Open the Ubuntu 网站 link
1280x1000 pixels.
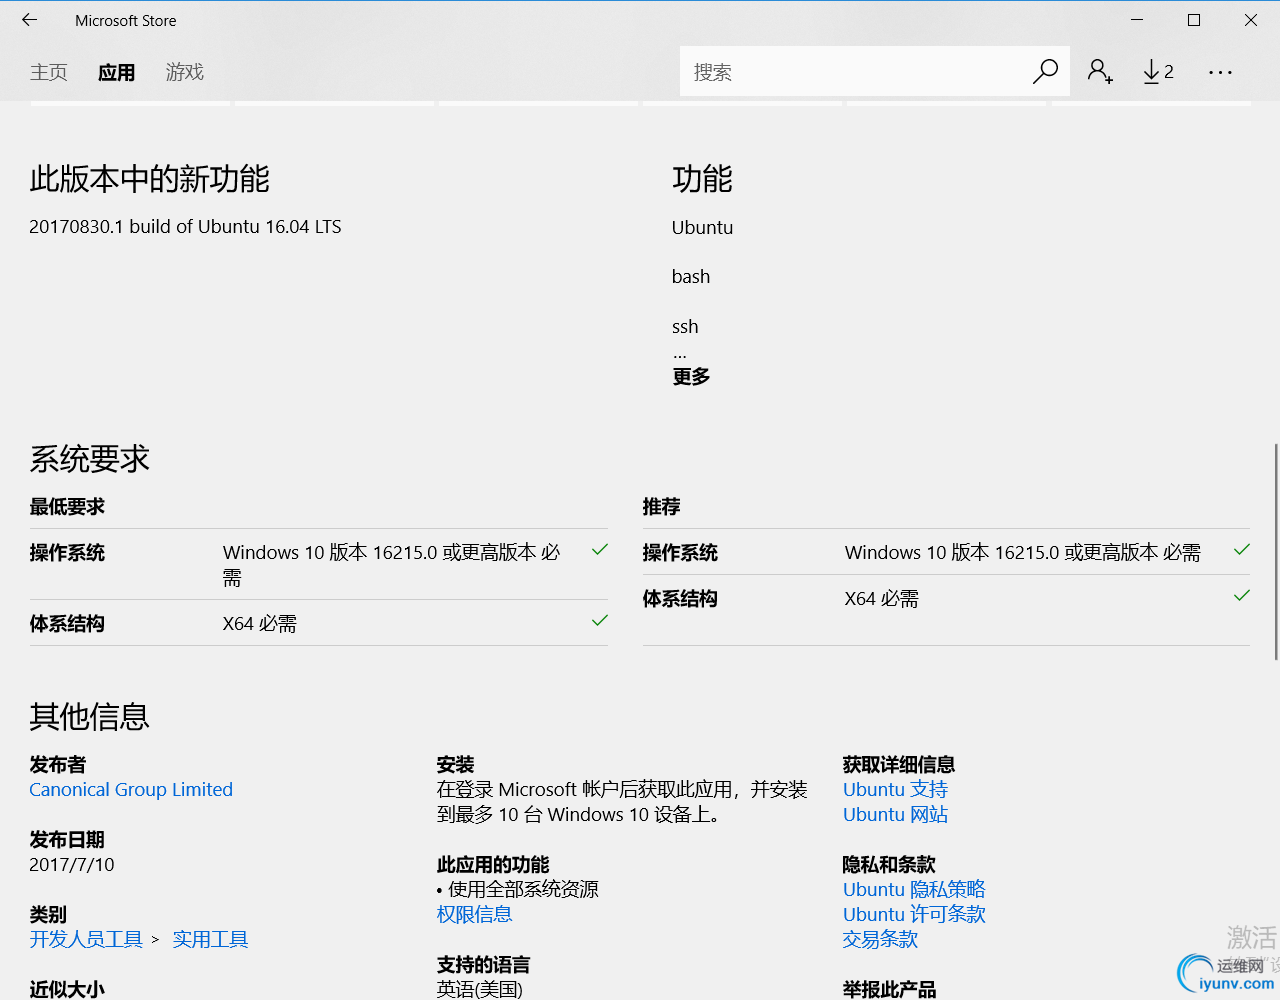point(895,814)
